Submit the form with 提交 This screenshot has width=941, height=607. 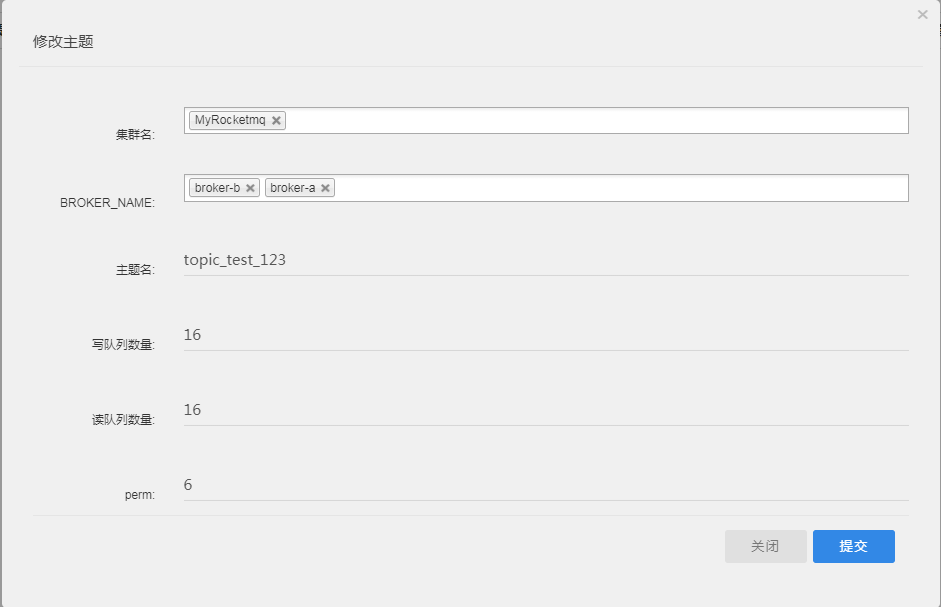(x=853, y=546)
